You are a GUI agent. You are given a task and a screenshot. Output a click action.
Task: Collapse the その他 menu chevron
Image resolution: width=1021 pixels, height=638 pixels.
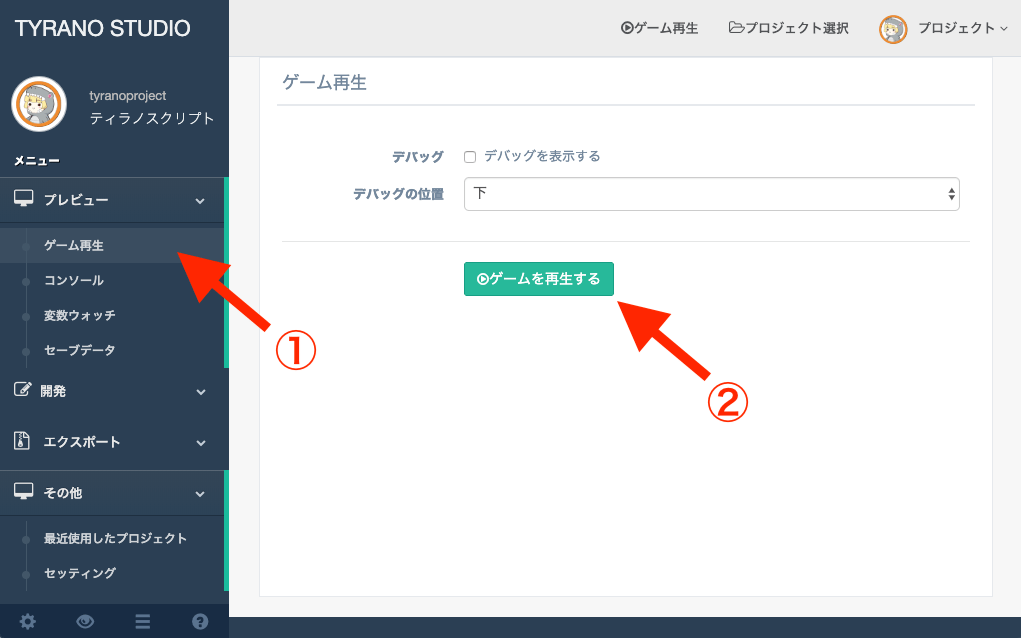tap(200, 493)
